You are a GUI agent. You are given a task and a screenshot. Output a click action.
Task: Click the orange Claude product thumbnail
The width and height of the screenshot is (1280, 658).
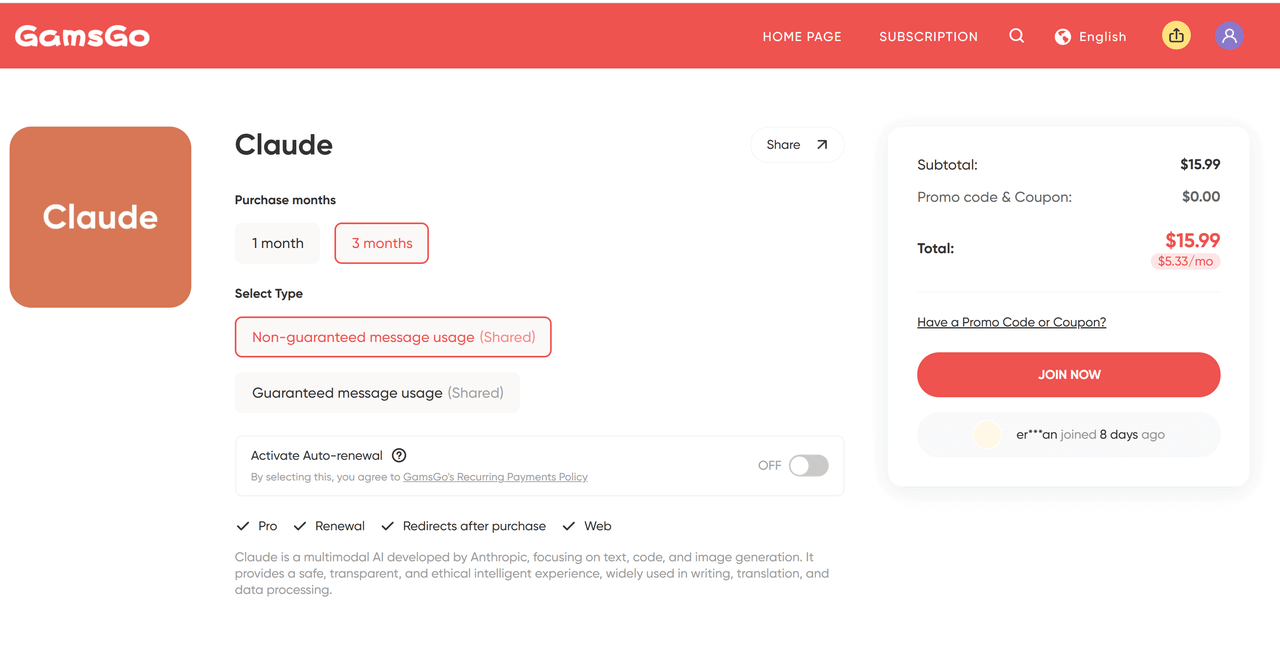click(100, 217)
